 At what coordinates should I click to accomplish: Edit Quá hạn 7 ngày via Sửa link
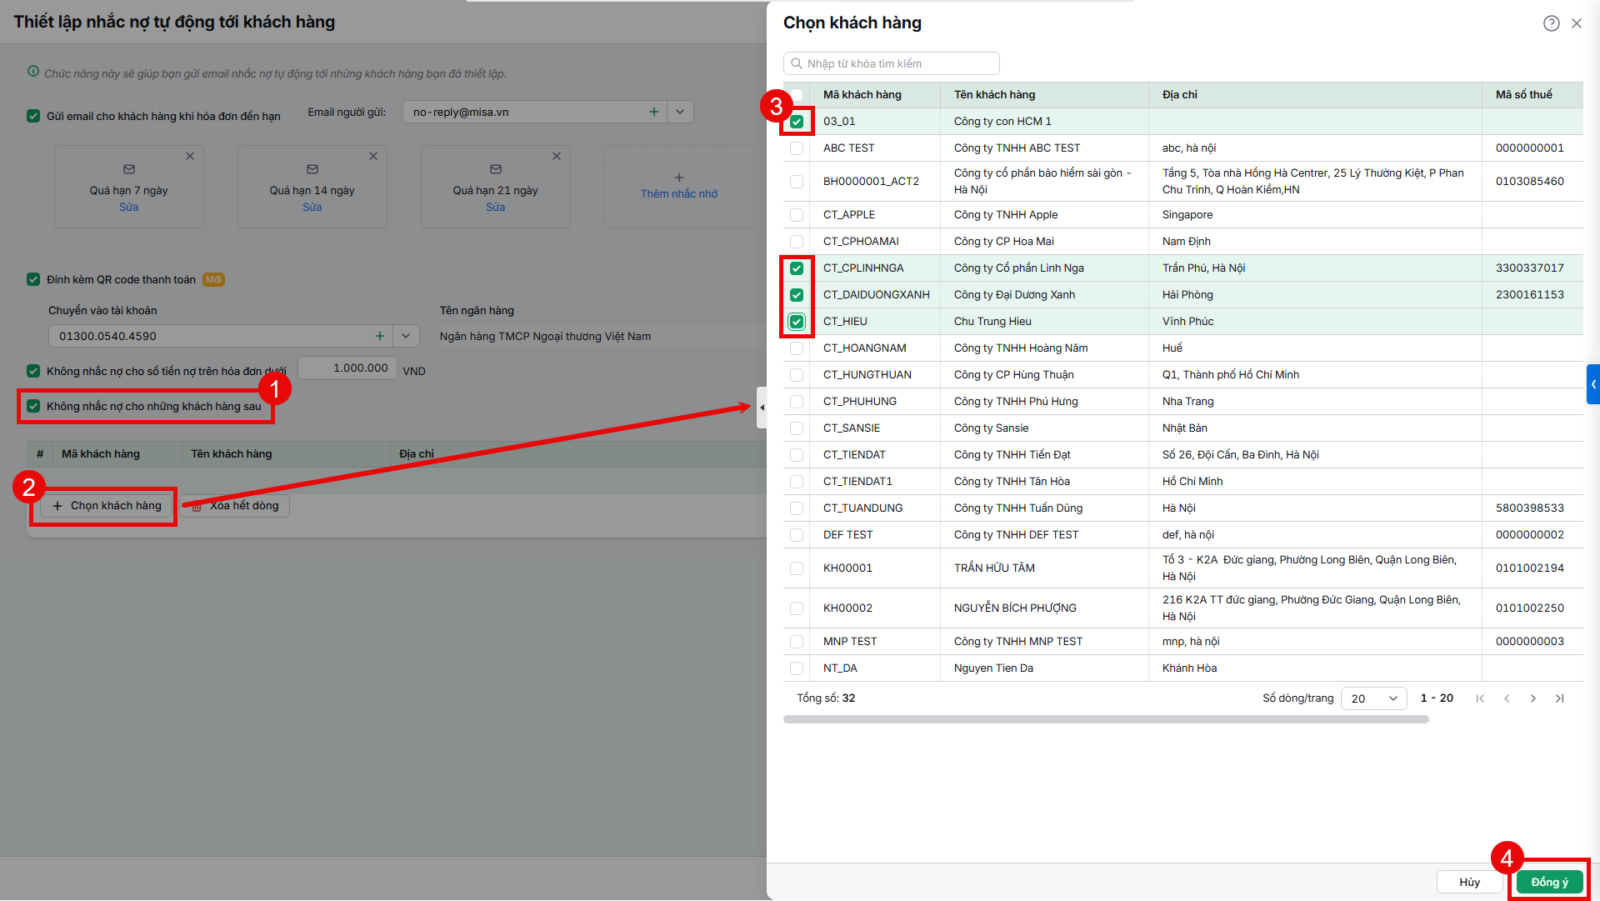(129, 208)
